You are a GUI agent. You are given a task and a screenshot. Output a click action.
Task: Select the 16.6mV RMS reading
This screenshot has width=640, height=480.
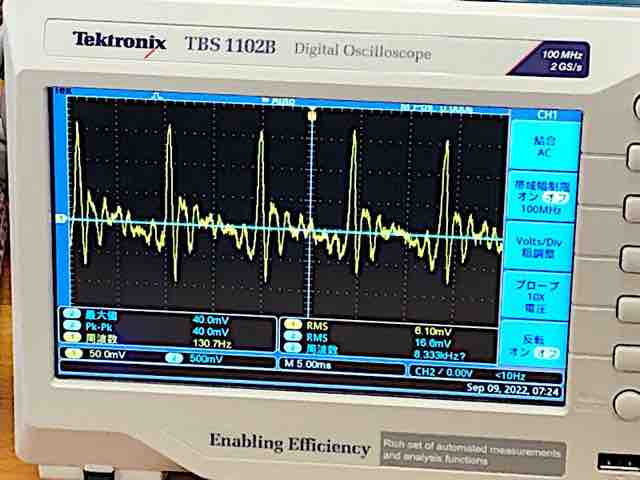433,343
